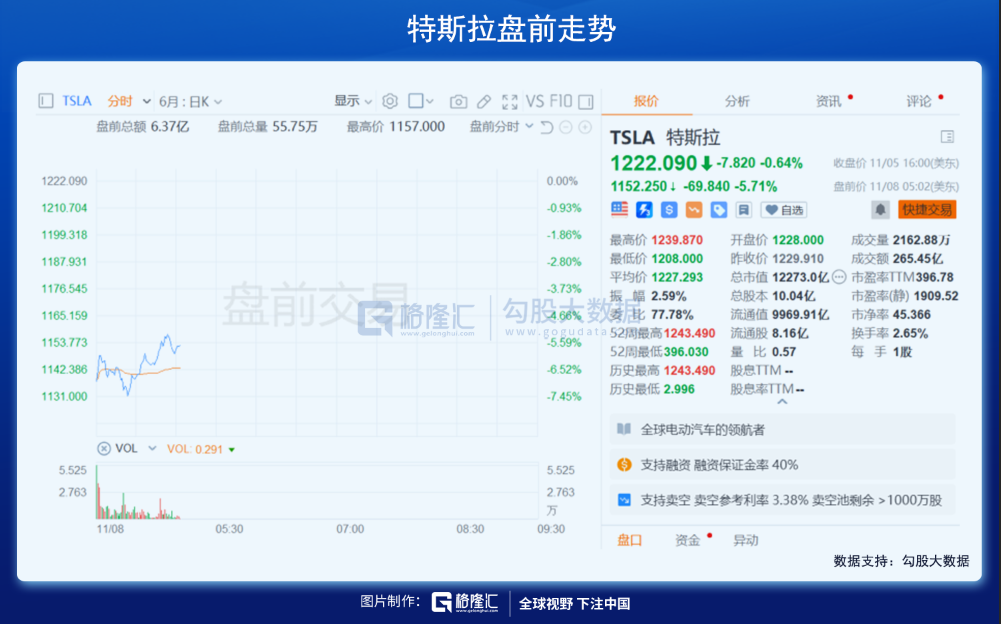The height and width of the screenshot is (624, 1001).
Task: Click the zoom-in plus circle on chart
Action: coord(585,127)
